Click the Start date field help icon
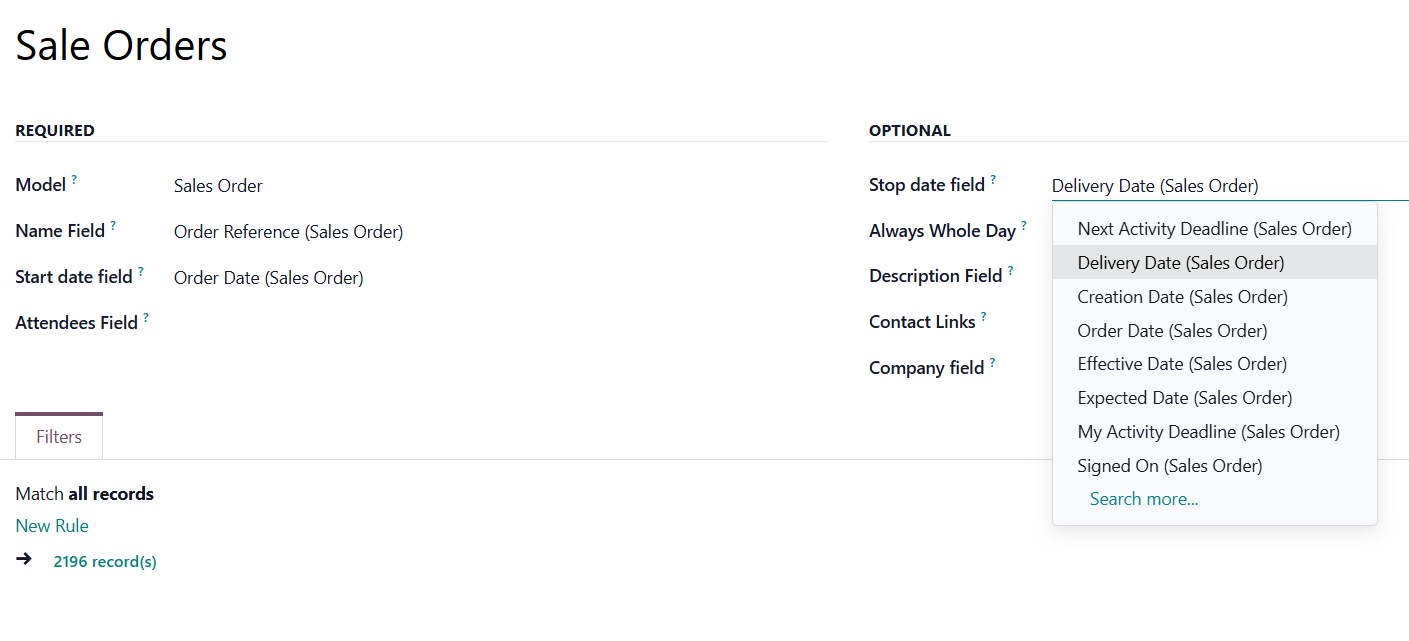Screen dimensions: 1409x641 pyautogui.click(x=141, y=272)
